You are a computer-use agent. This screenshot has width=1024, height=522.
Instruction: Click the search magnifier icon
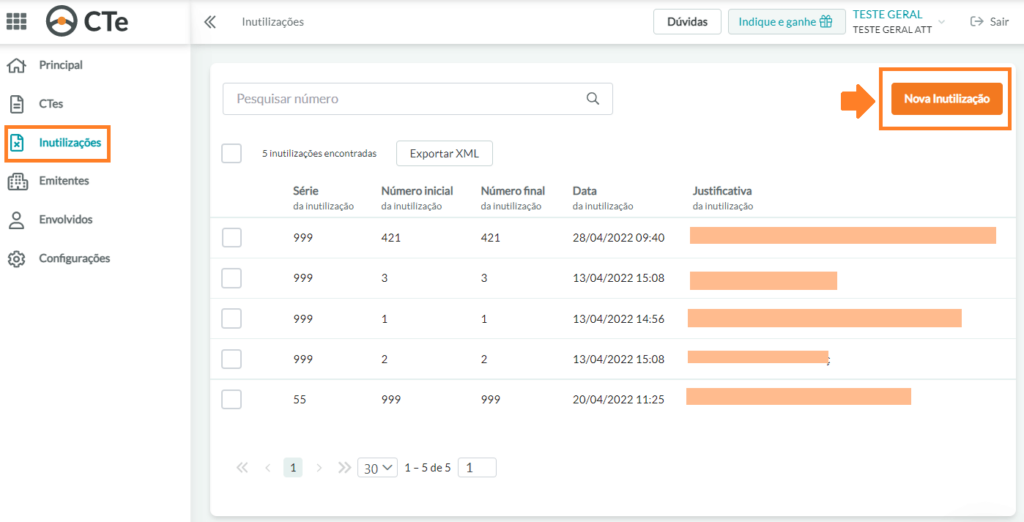point(592,99)
